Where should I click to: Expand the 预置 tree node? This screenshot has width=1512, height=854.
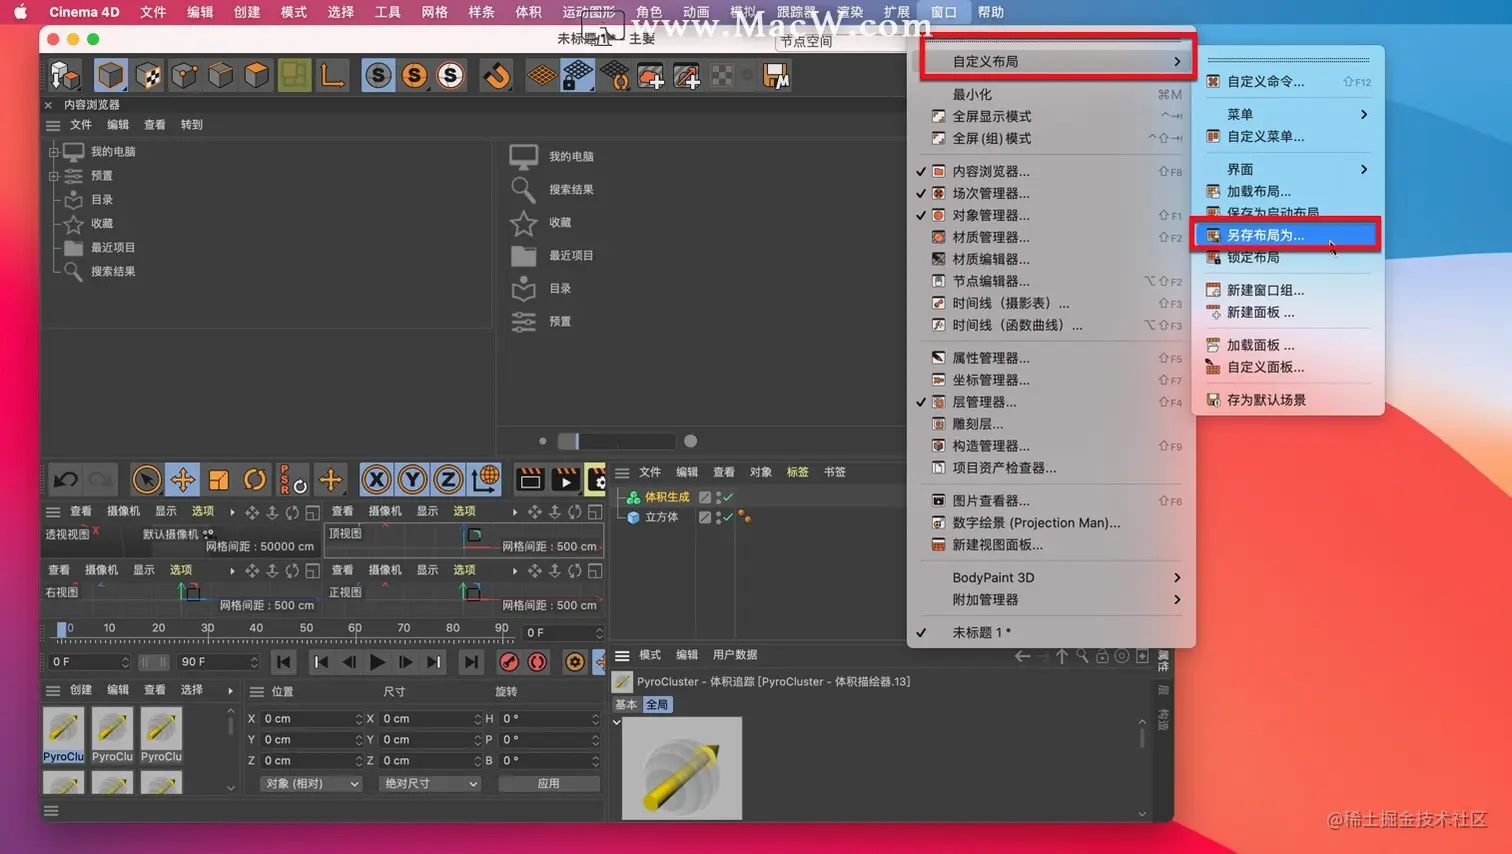pos(54,176)
